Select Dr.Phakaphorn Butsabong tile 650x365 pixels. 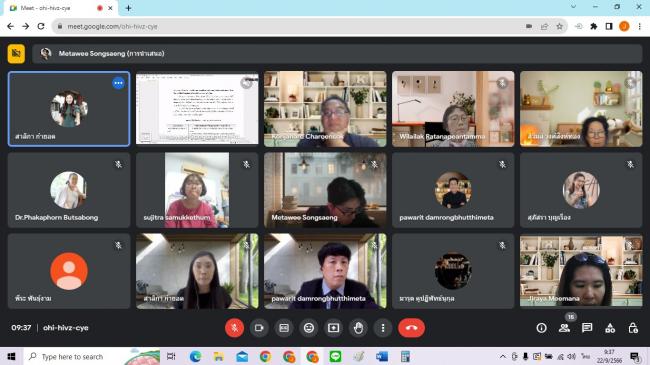tap(69, 190)
